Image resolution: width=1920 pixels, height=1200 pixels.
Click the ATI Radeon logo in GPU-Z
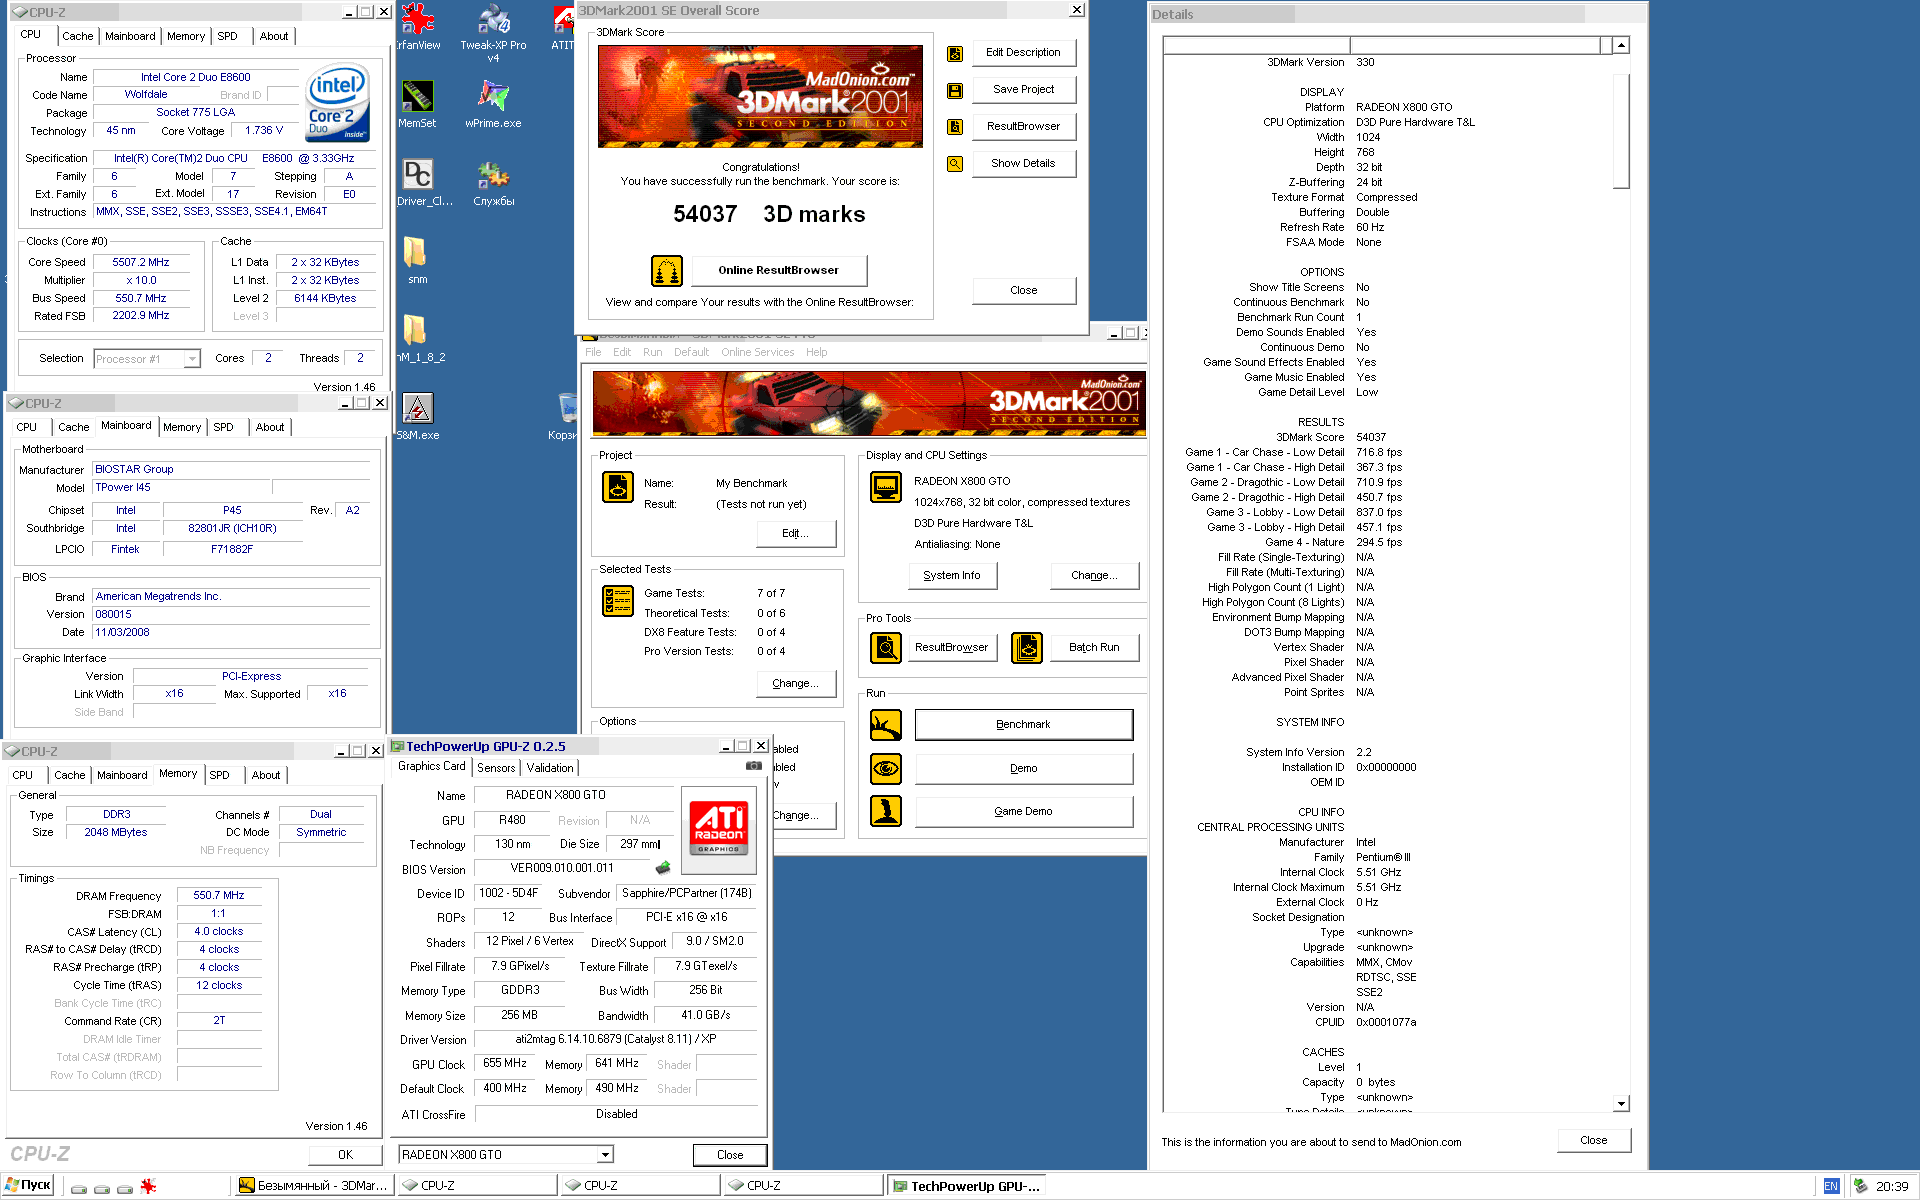pyautogui.click(x=719, y=828)
